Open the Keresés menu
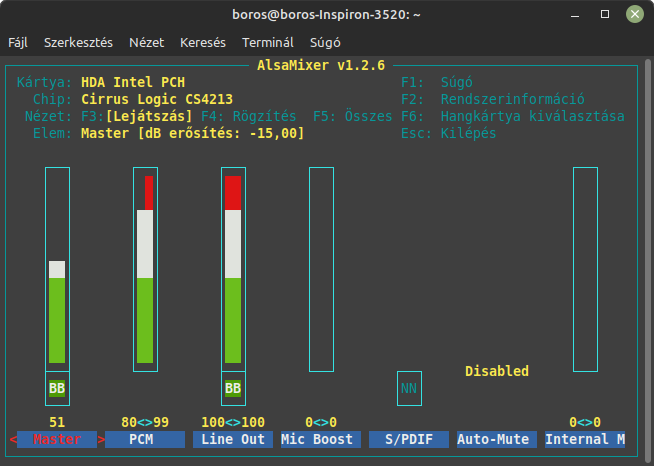Viewport: 654px width, 466px height. coord(203,43)
